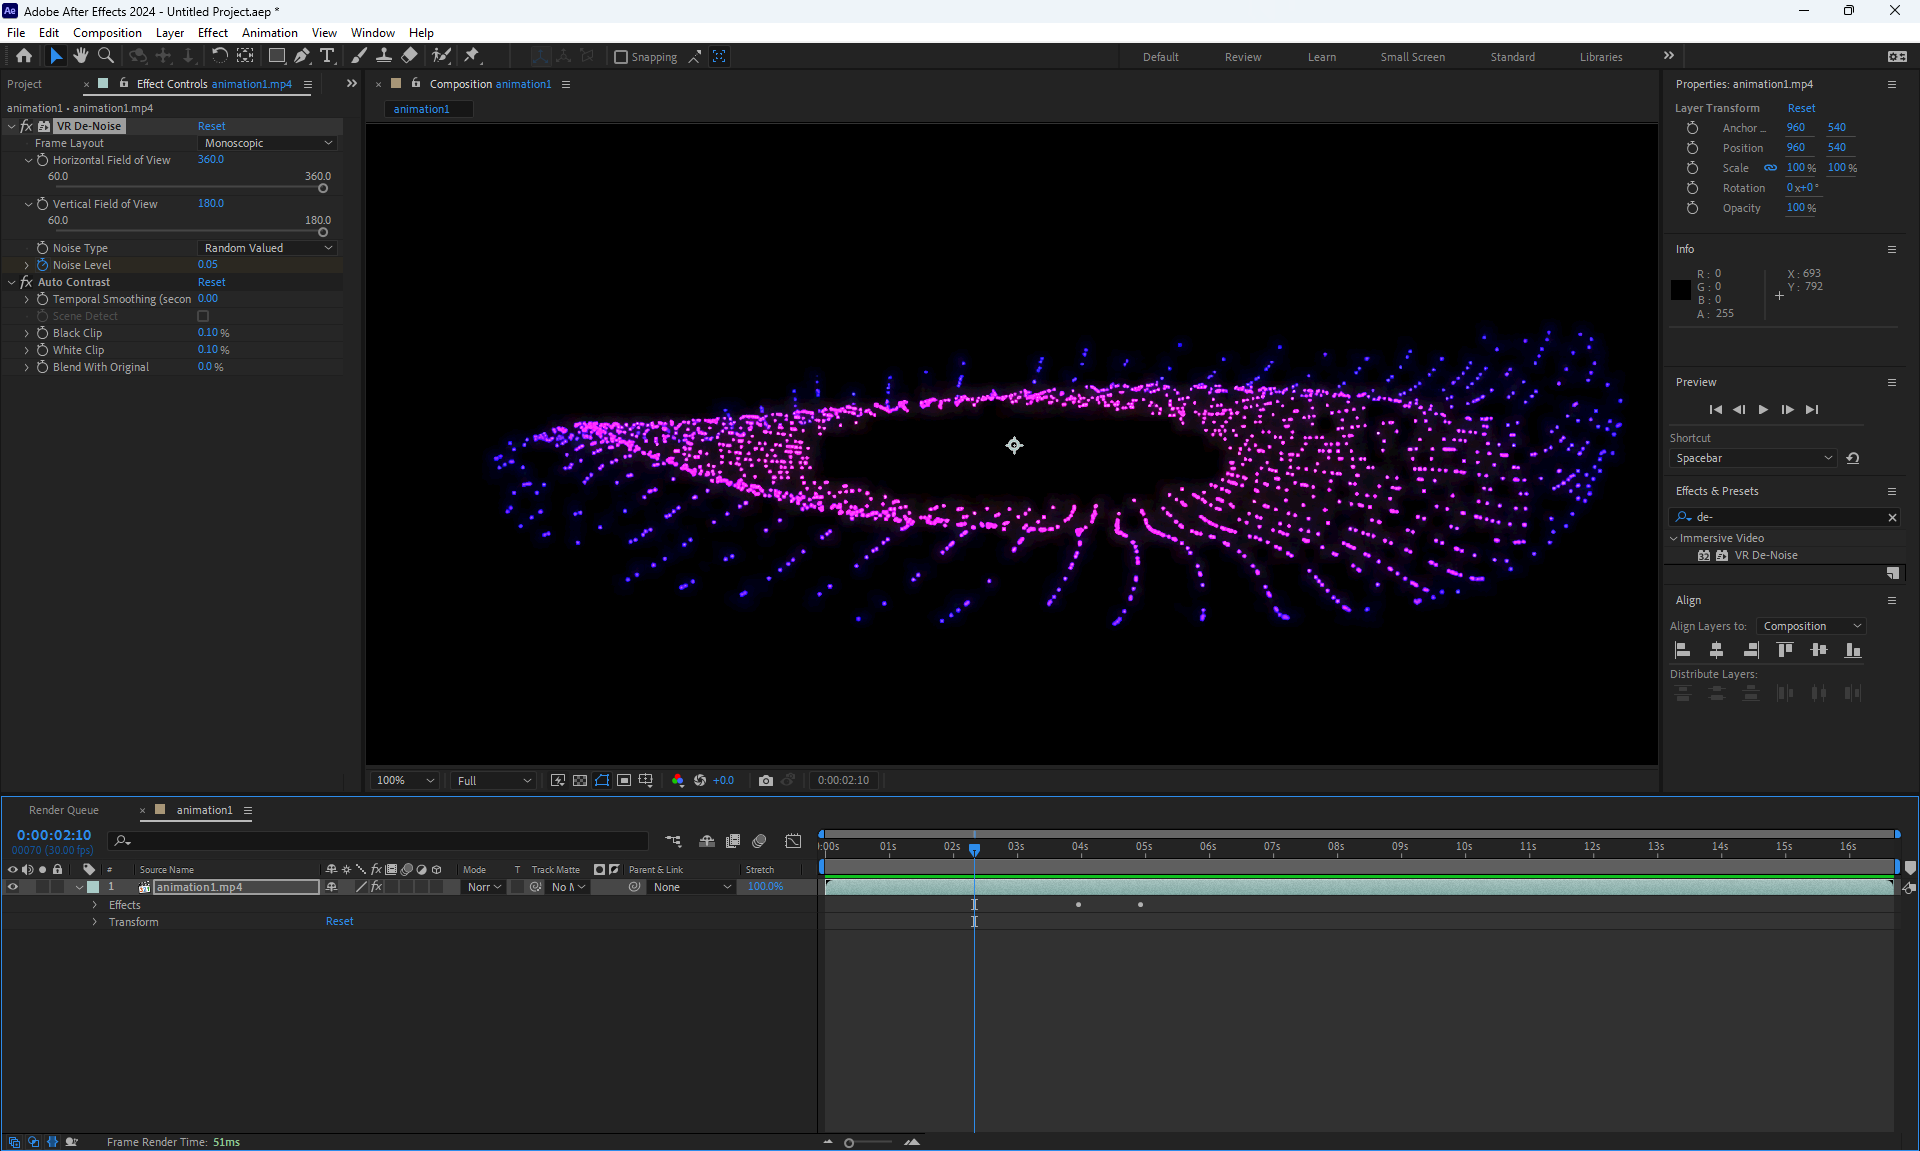Select the Hand tool in toolbar

(x=81, y=56)
